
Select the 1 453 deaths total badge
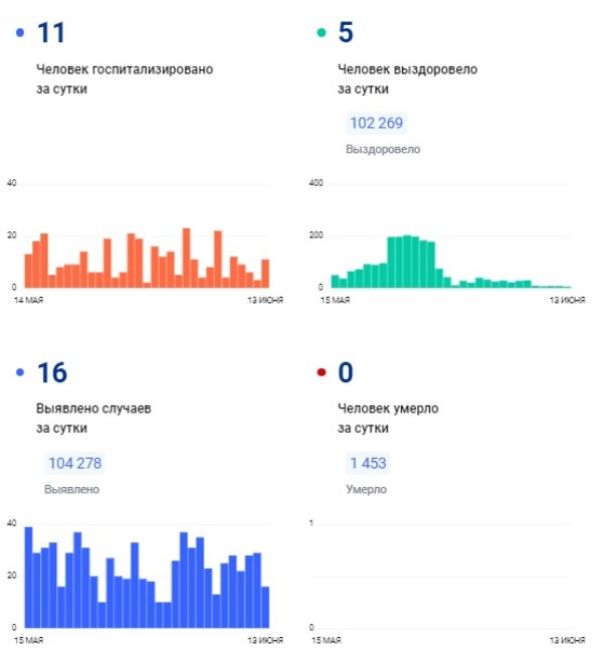(368, 463)
